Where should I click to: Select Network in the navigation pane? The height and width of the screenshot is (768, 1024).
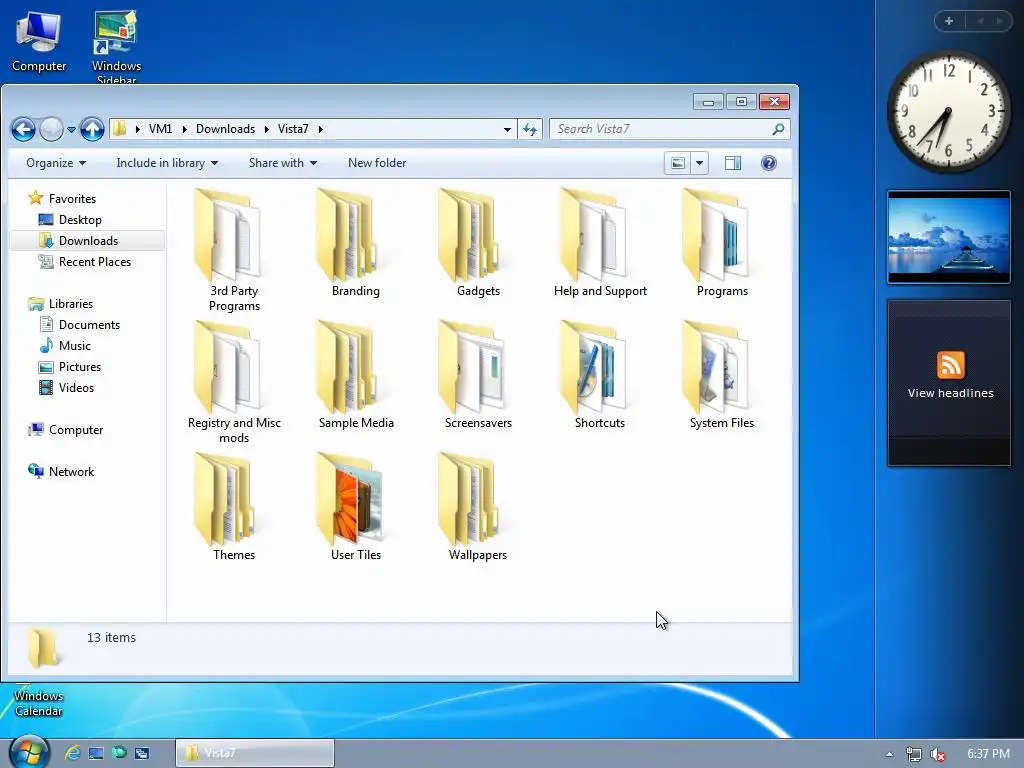point(61,472)
